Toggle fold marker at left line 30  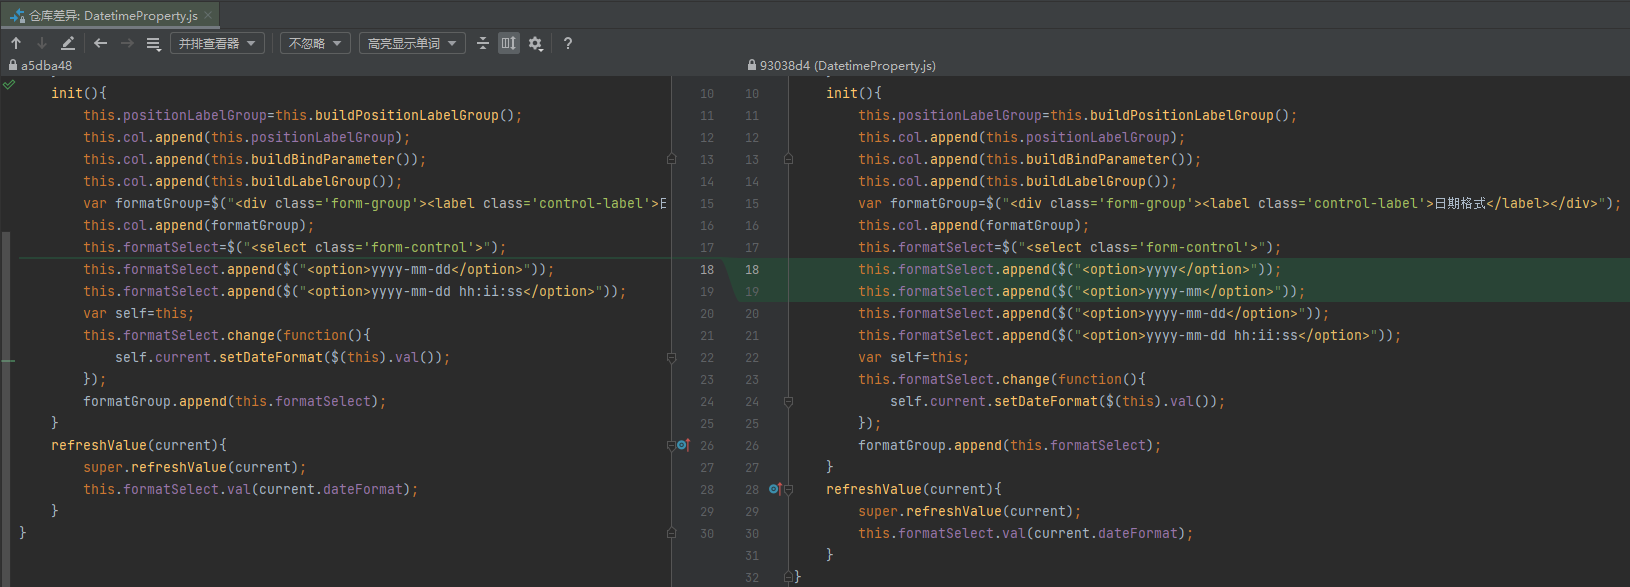671,533
